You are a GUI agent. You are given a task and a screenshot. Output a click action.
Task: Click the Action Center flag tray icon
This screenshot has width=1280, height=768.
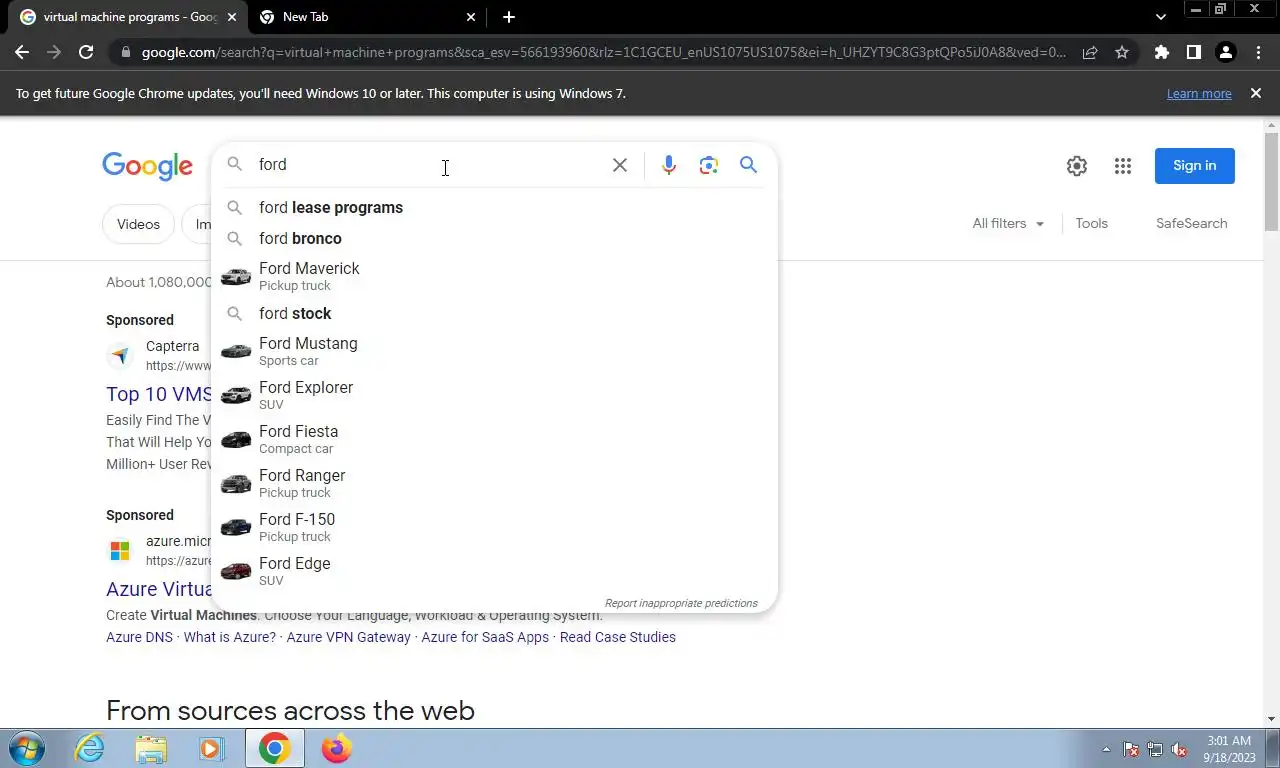click(1131, 749)
